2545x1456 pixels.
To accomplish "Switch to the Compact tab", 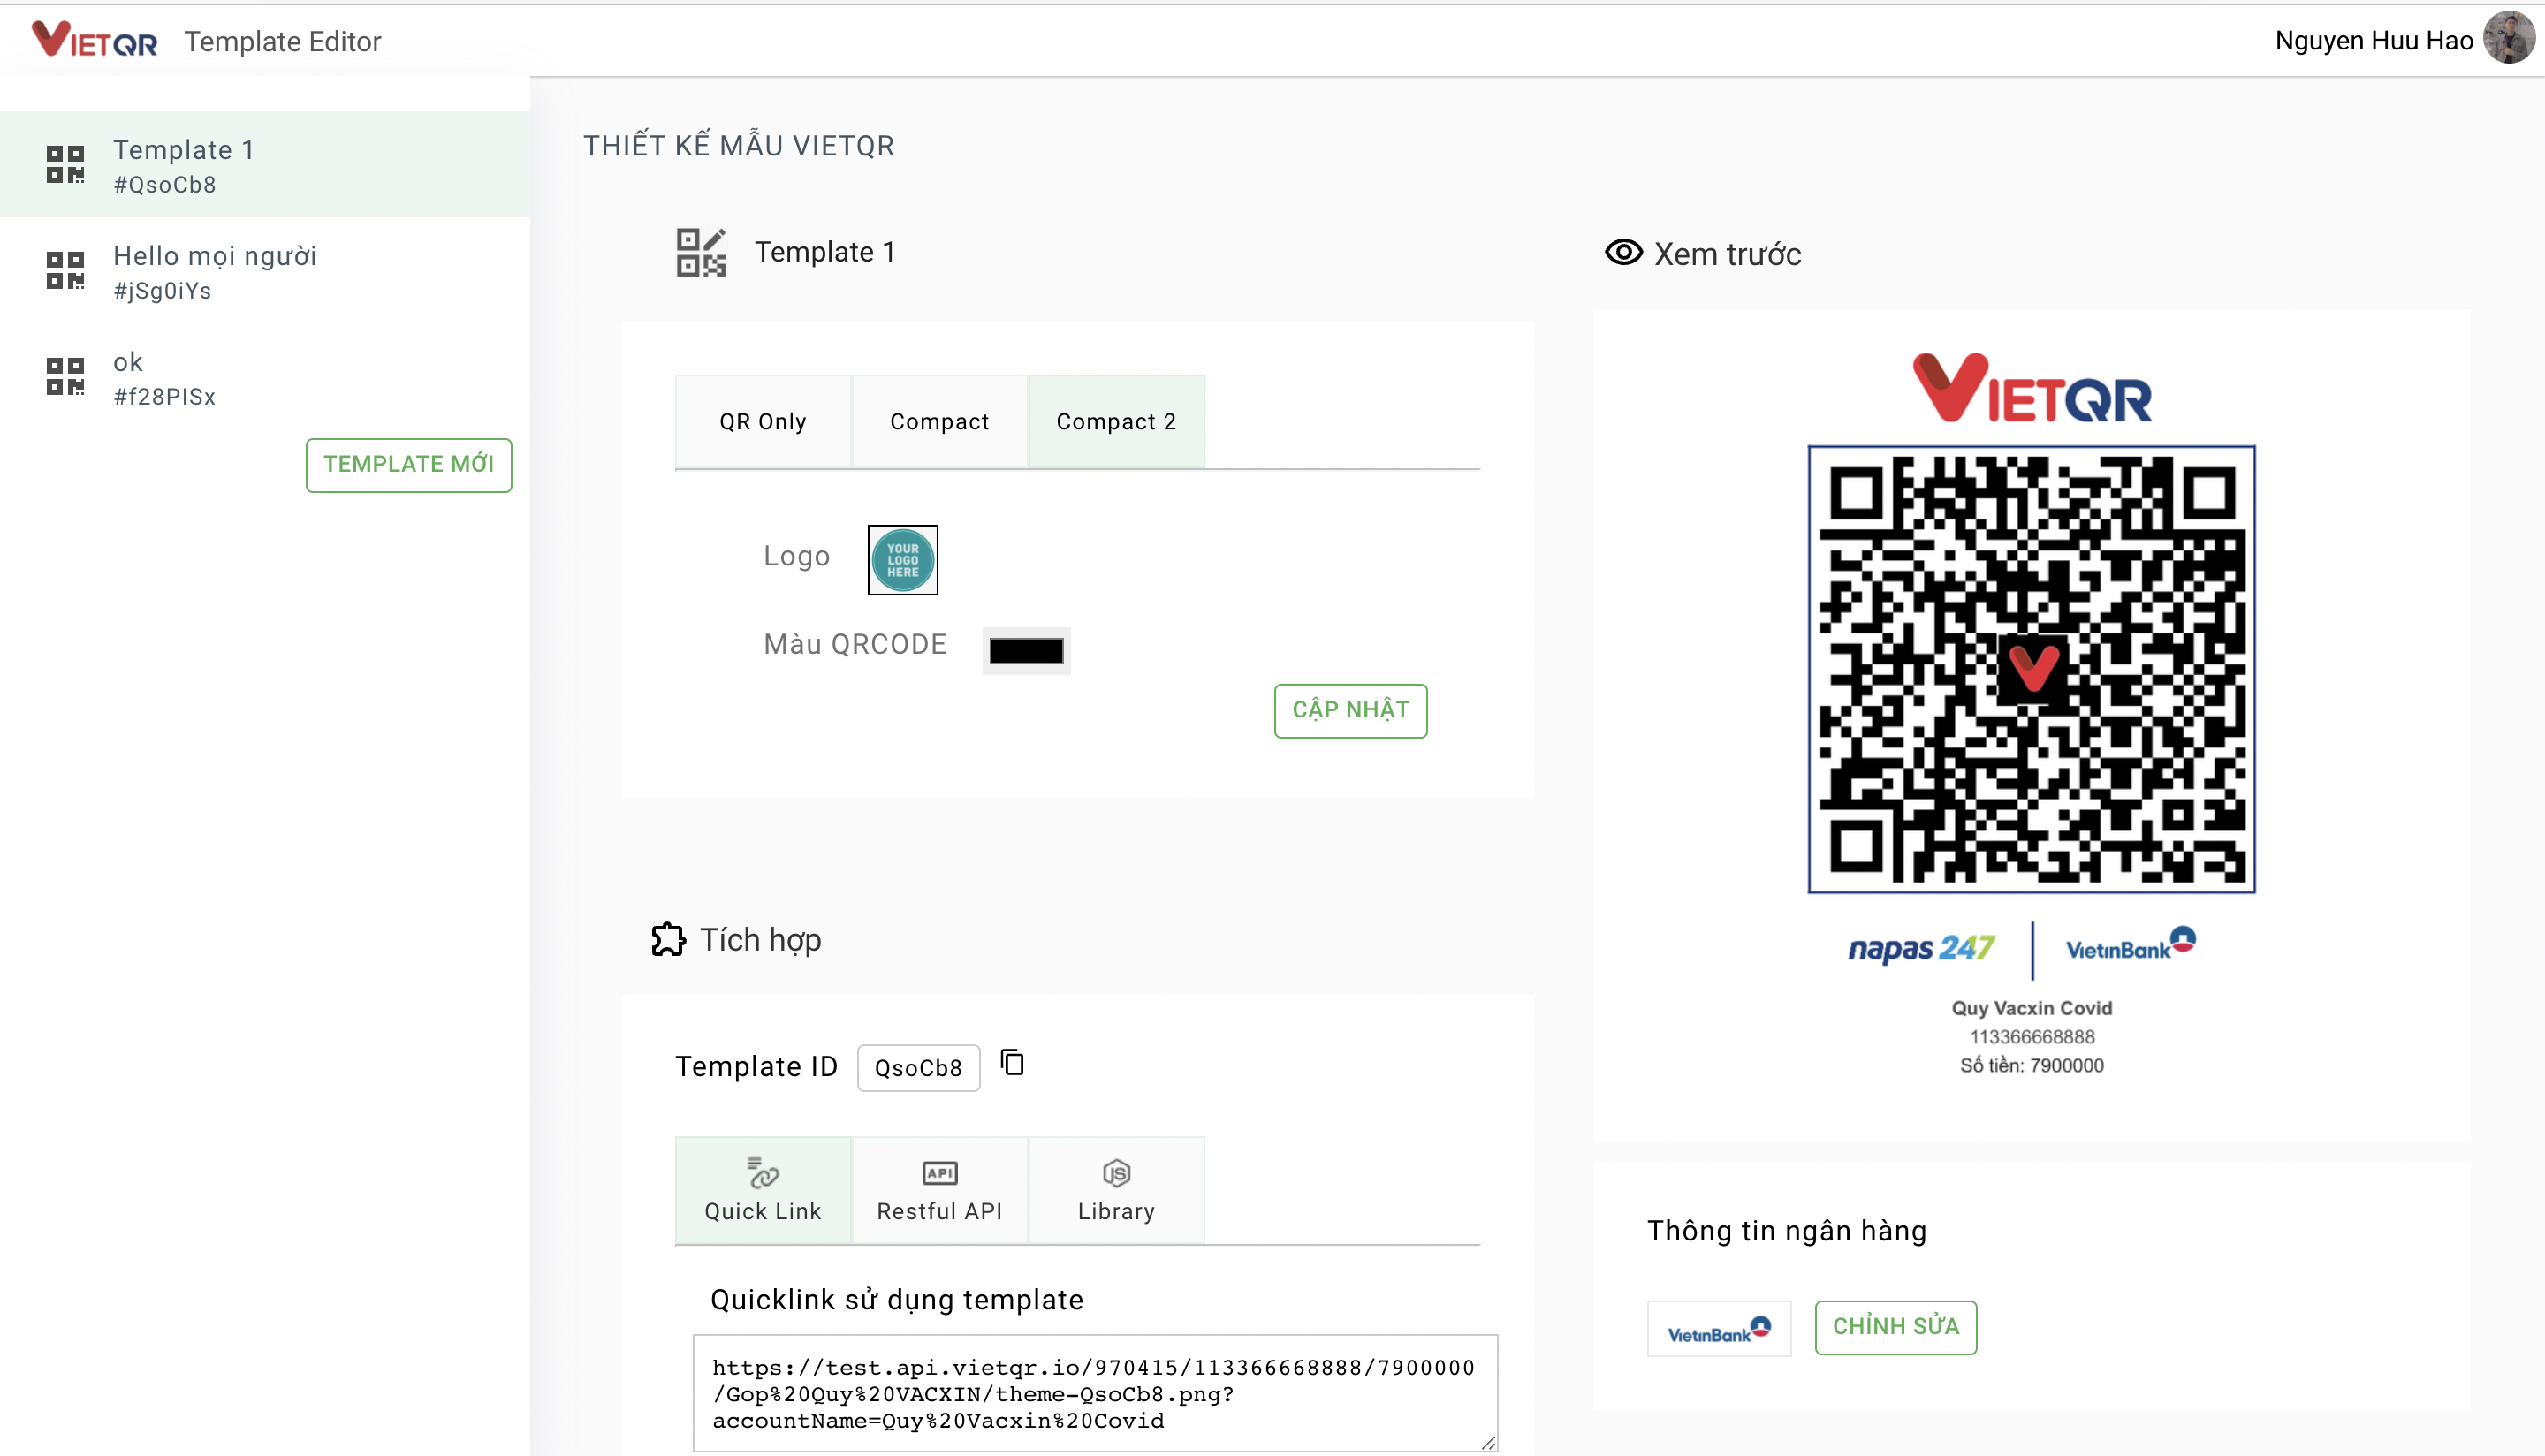I will pos(939,422).
